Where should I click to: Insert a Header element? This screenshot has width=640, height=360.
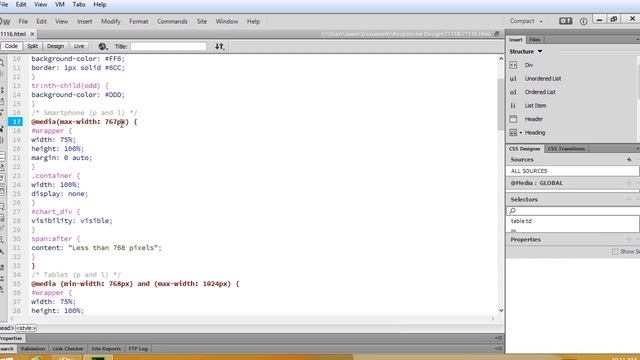(x=533, y=119)
